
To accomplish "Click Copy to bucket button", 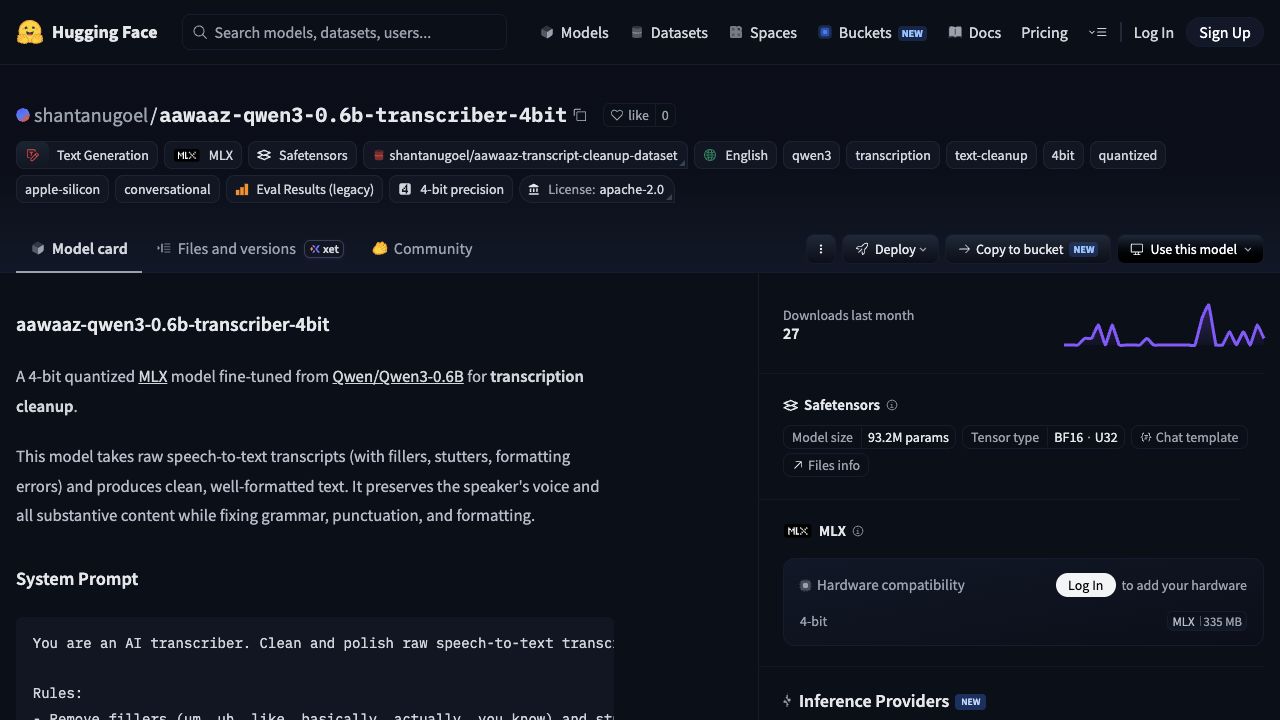I will (1027, 249).
